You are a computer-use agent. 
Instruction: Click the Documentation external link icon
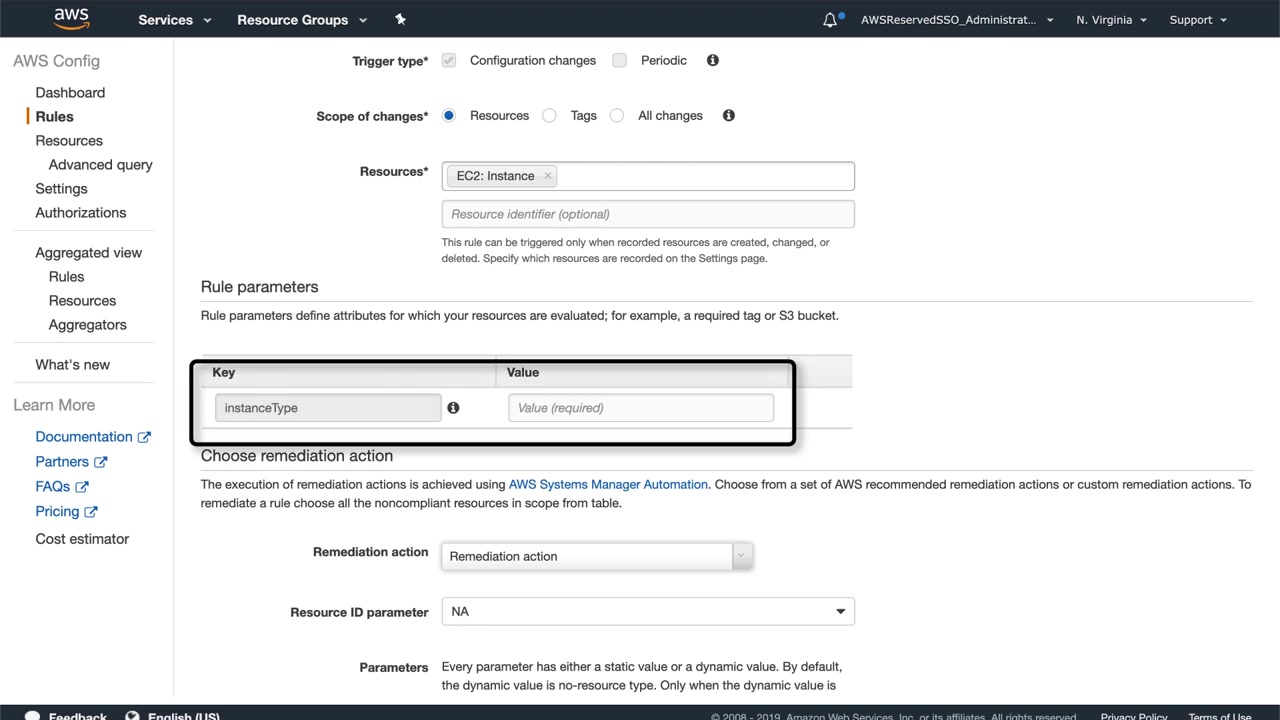coord(144,437)
